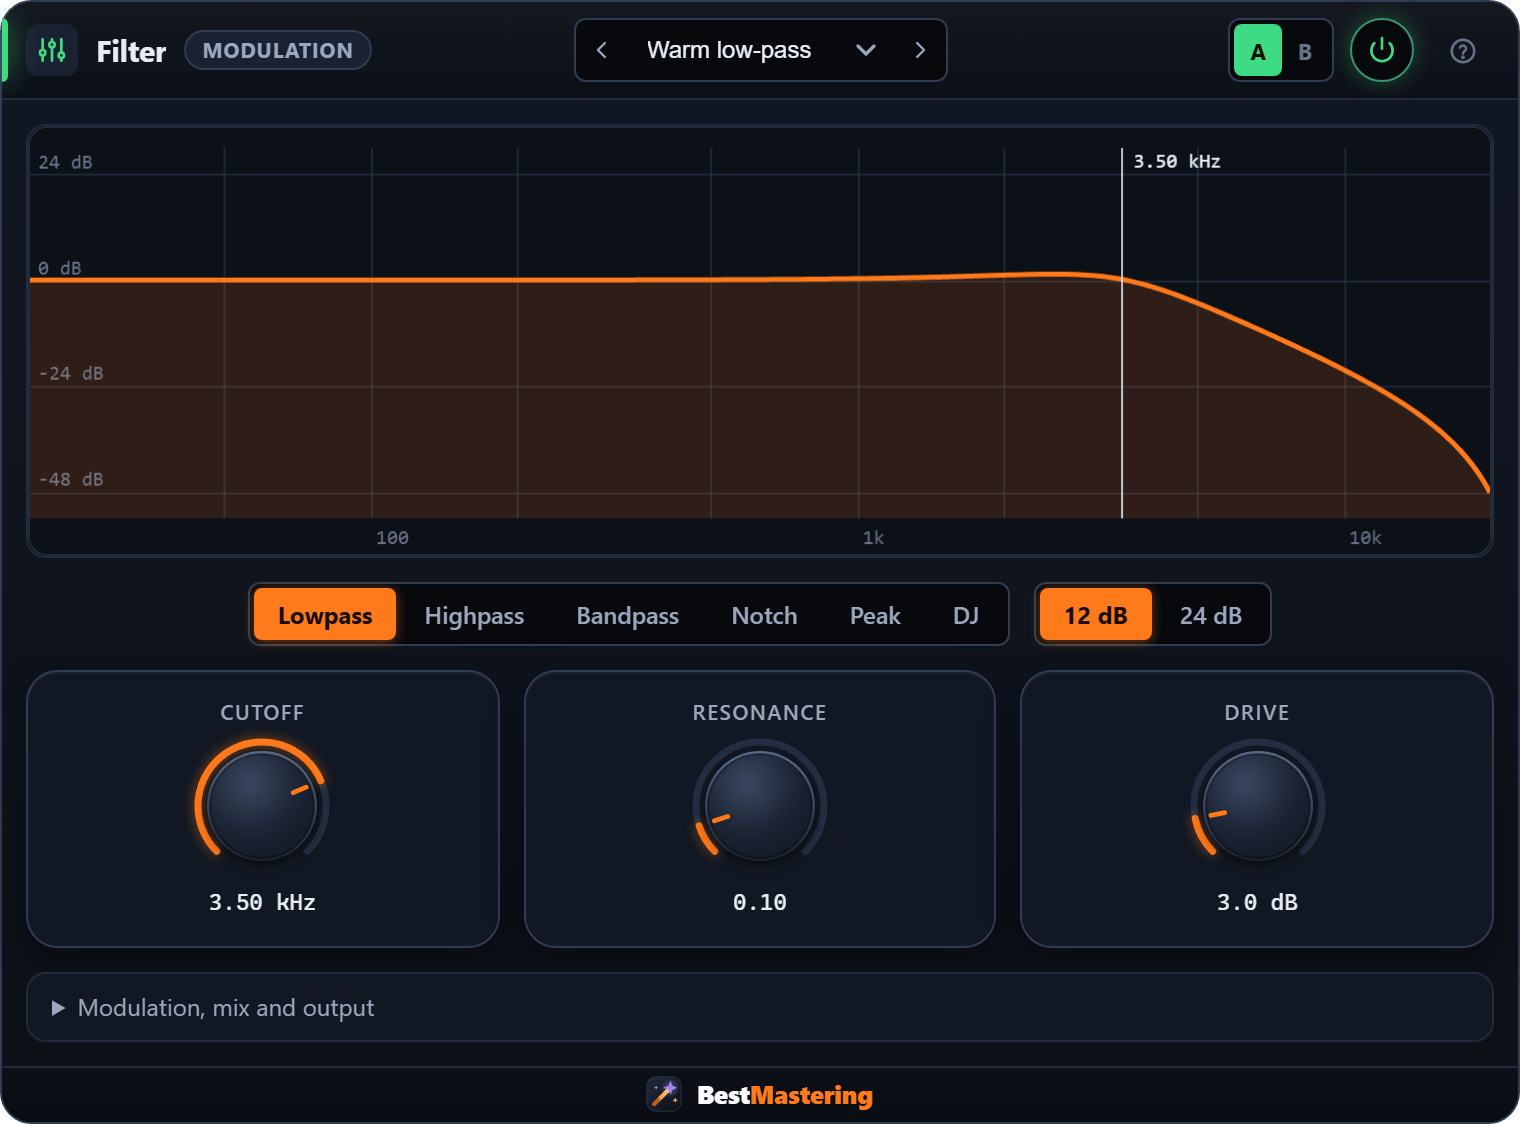Switch to the B comparison slot

coord(1305,51)
